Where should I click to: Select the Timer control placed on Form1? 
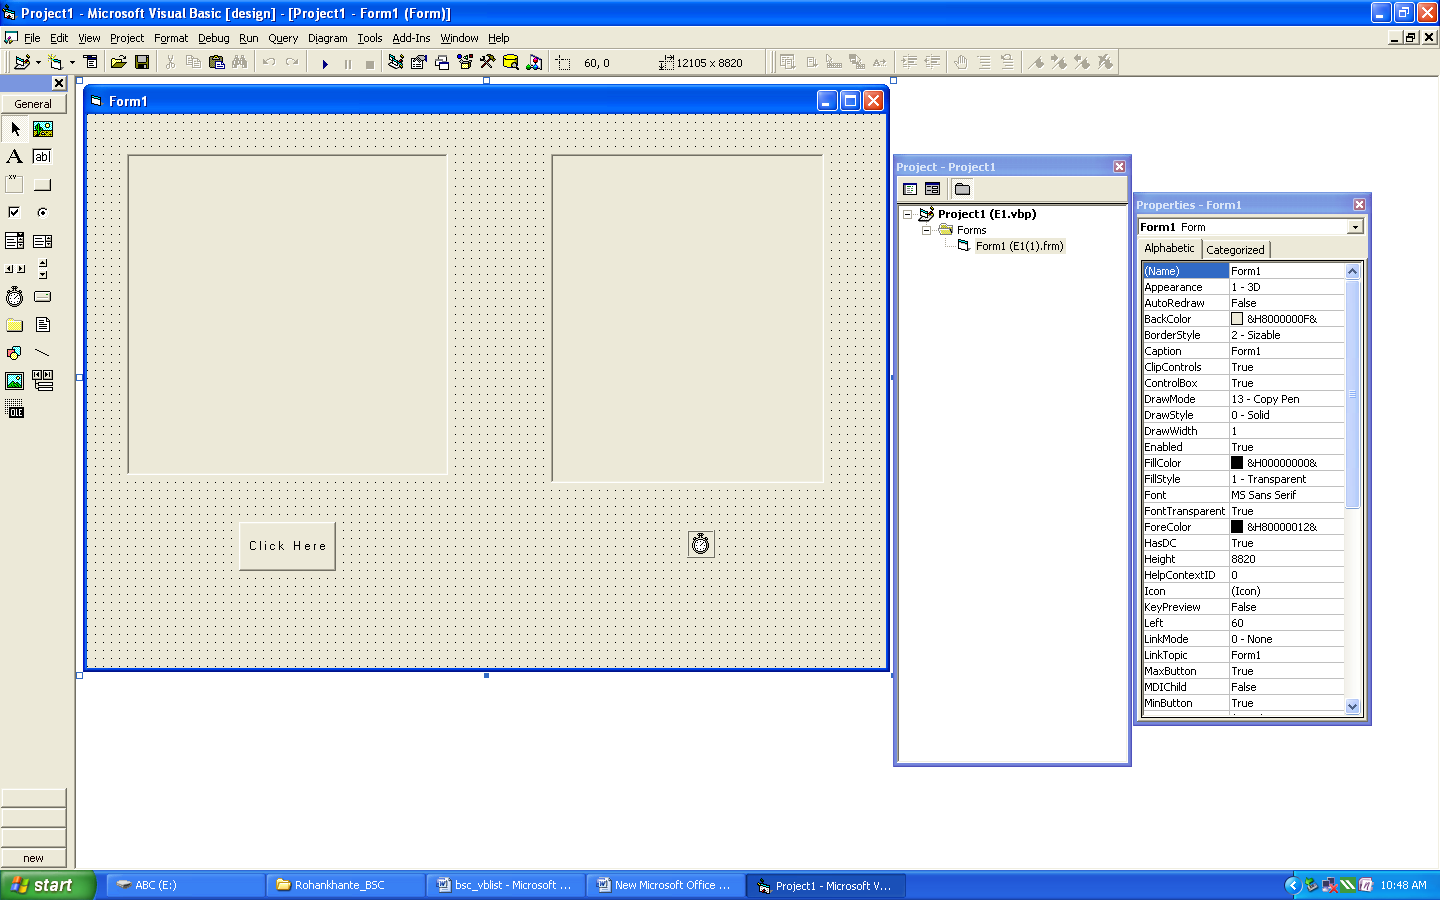click(701, 543)
